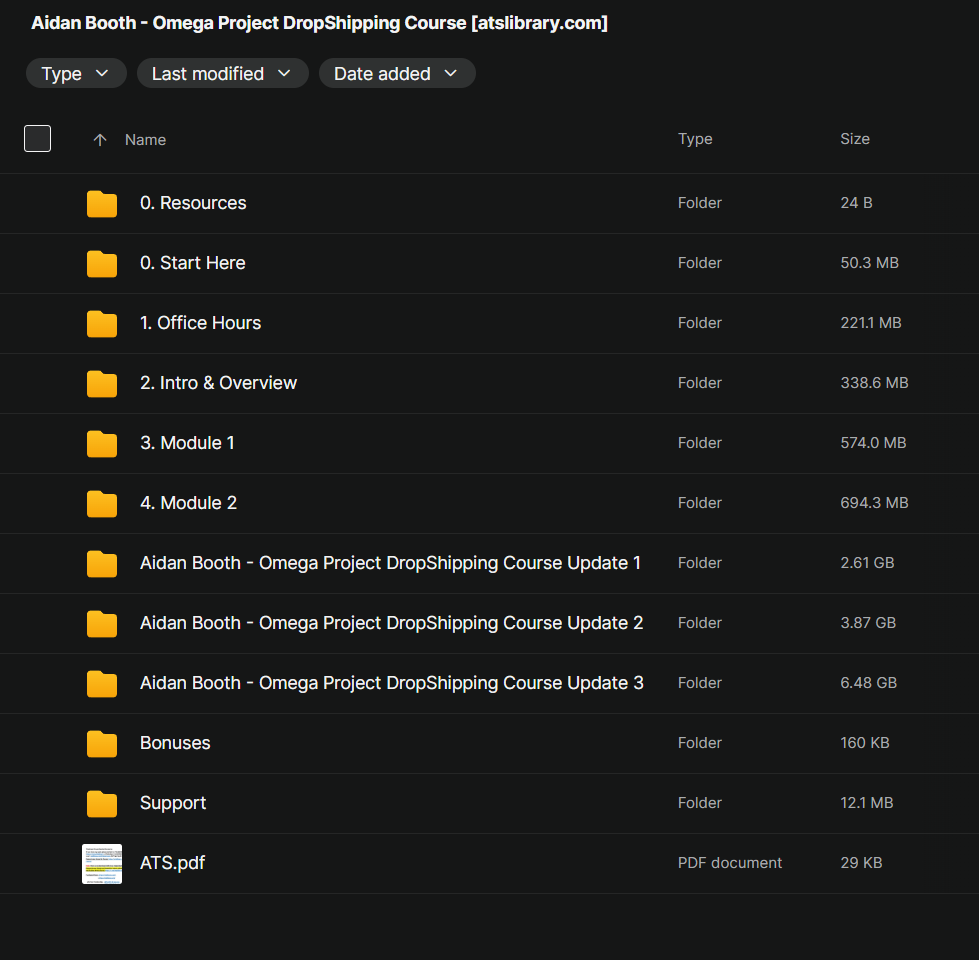The width and height of the screenshot is (979, 960).
Task: Sort by the Name column header
Action: point(145,140)
